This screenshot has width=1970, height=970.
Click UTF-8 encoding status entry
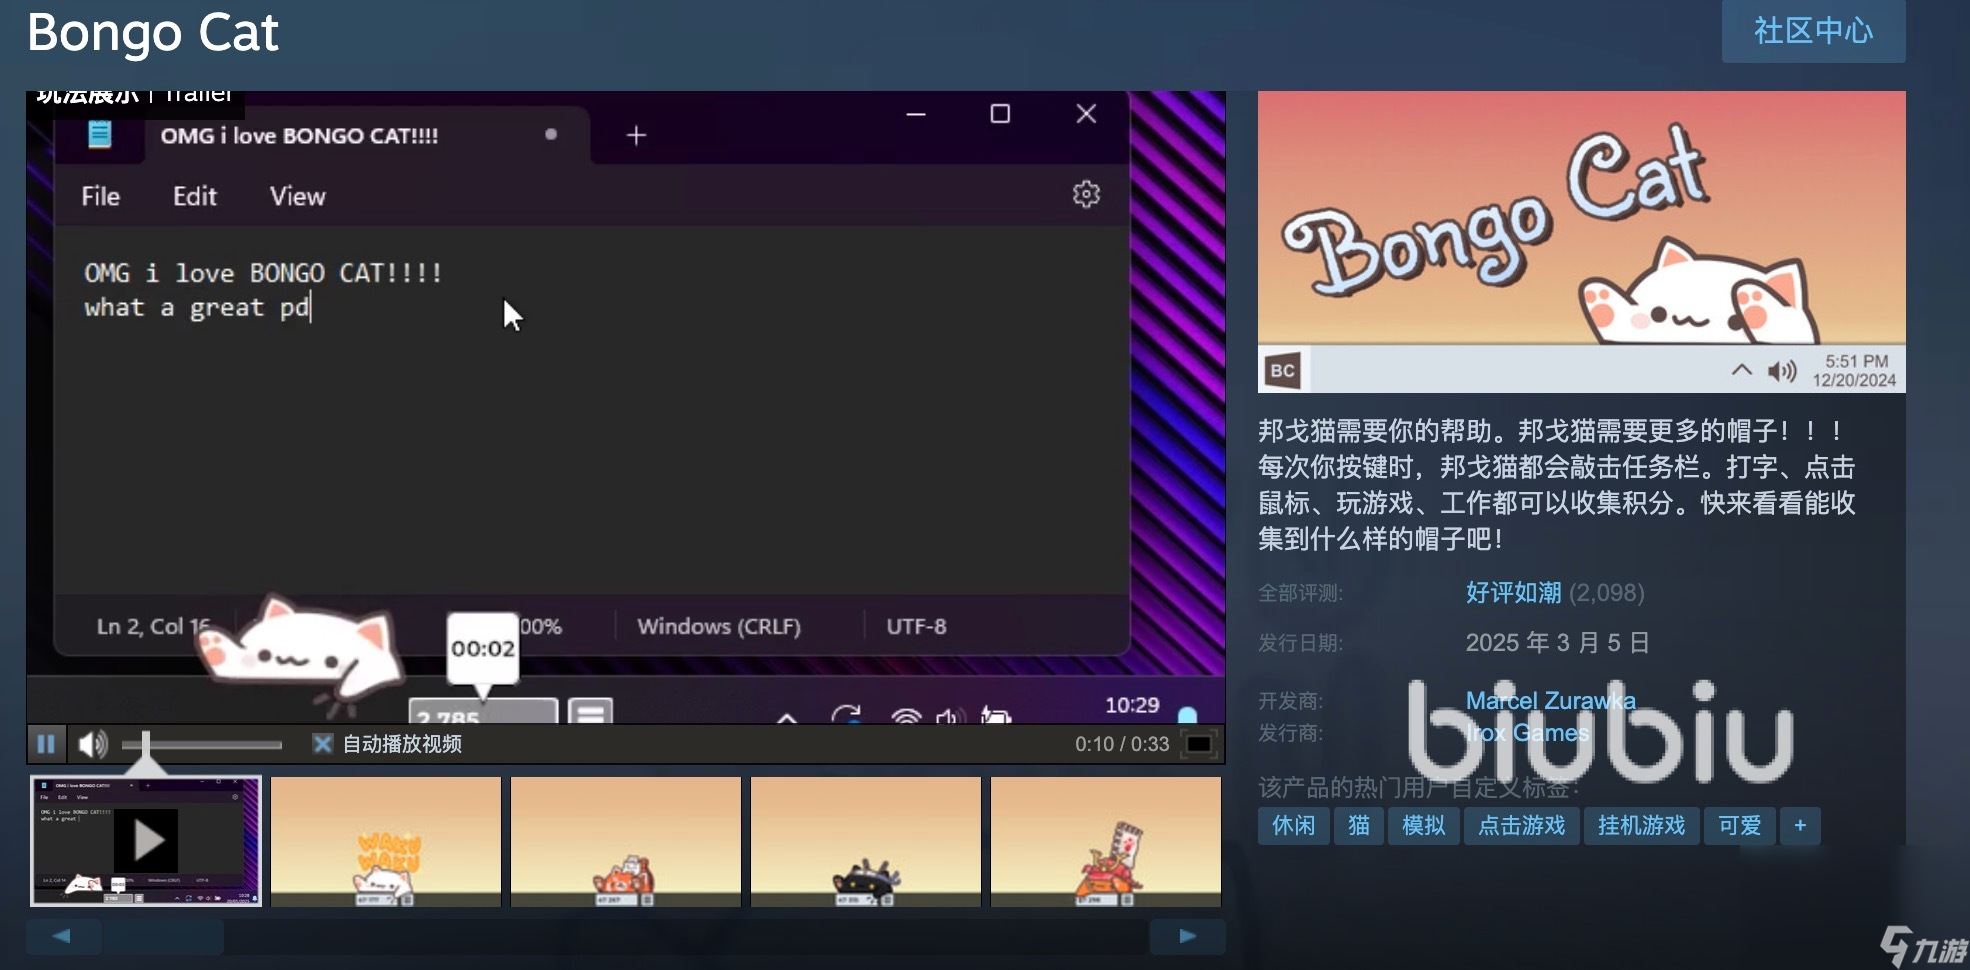tap(916, 627)
